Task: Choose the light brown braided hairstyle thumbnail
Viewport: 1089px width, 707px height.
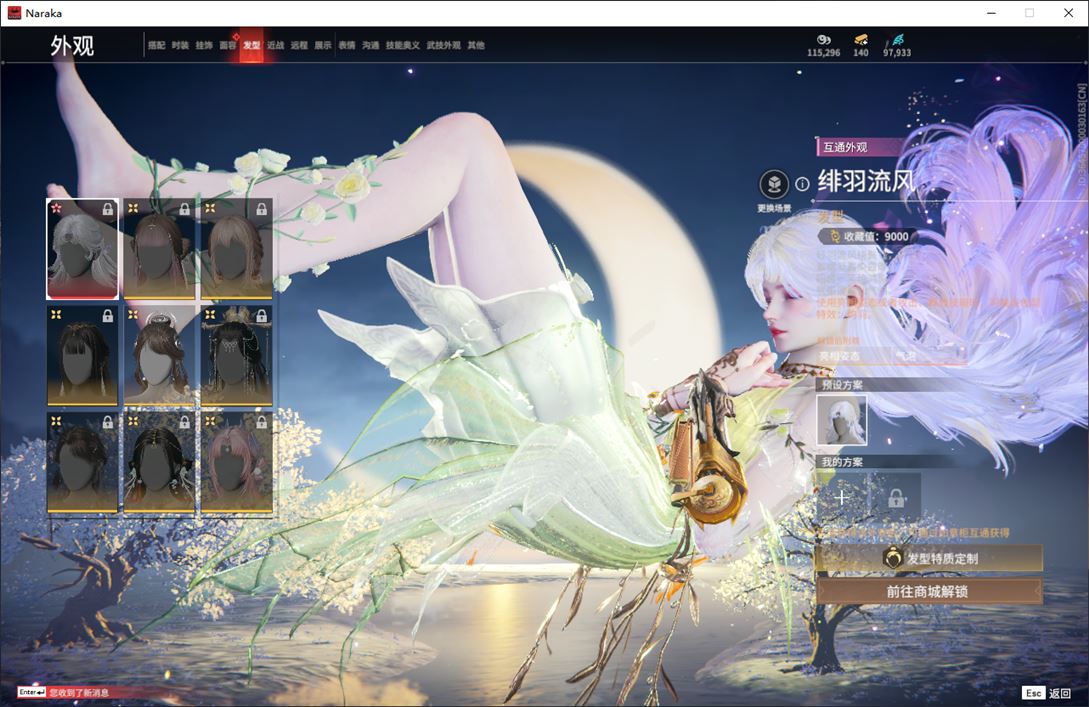Action: (x=236, y=249)
